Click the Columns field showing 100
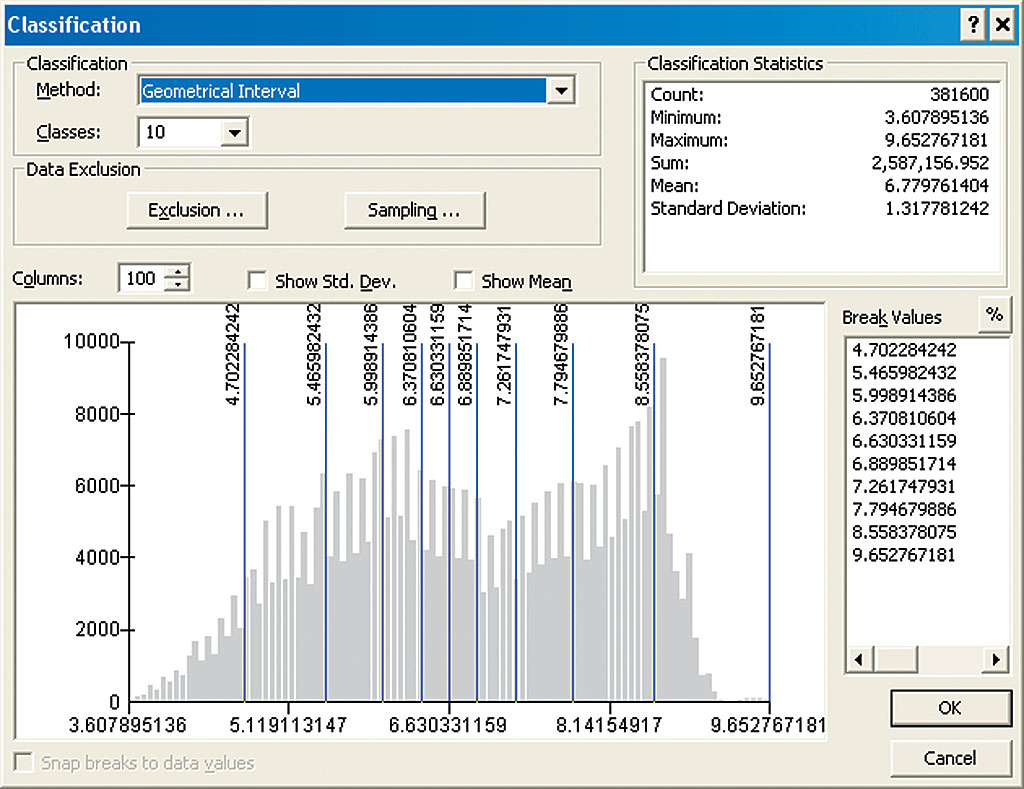Image resolution: width=1024 pixels, height=789 pixels. pyautogui.click(x=141, y=278)
